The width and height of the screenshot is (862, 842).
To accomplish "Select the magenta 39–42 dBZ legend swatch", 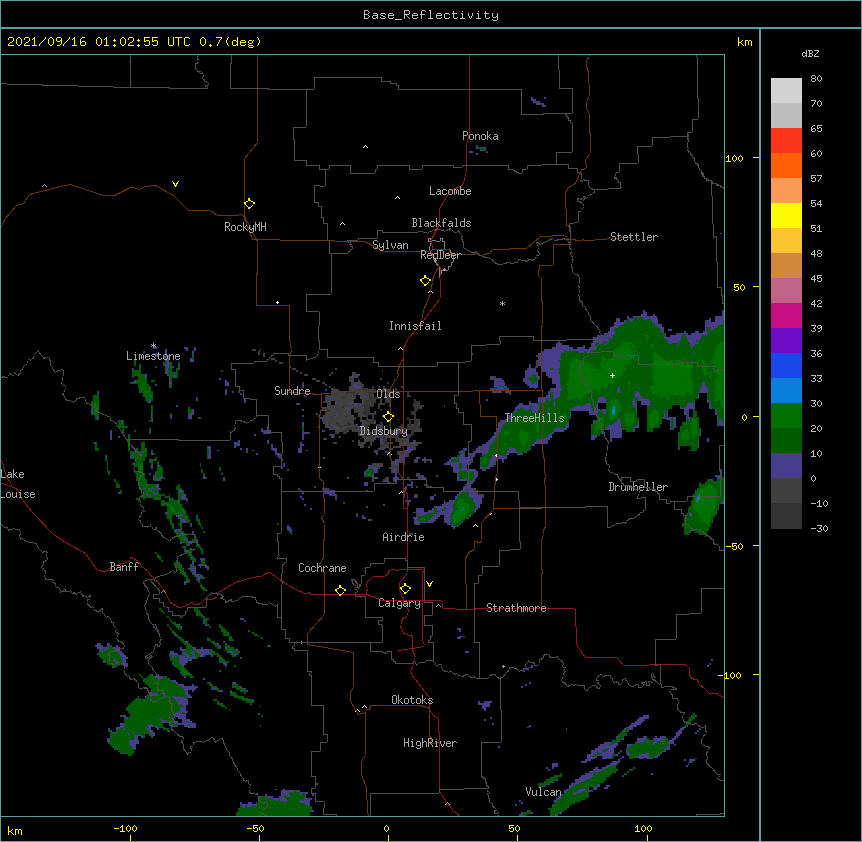I will (786, 315).
